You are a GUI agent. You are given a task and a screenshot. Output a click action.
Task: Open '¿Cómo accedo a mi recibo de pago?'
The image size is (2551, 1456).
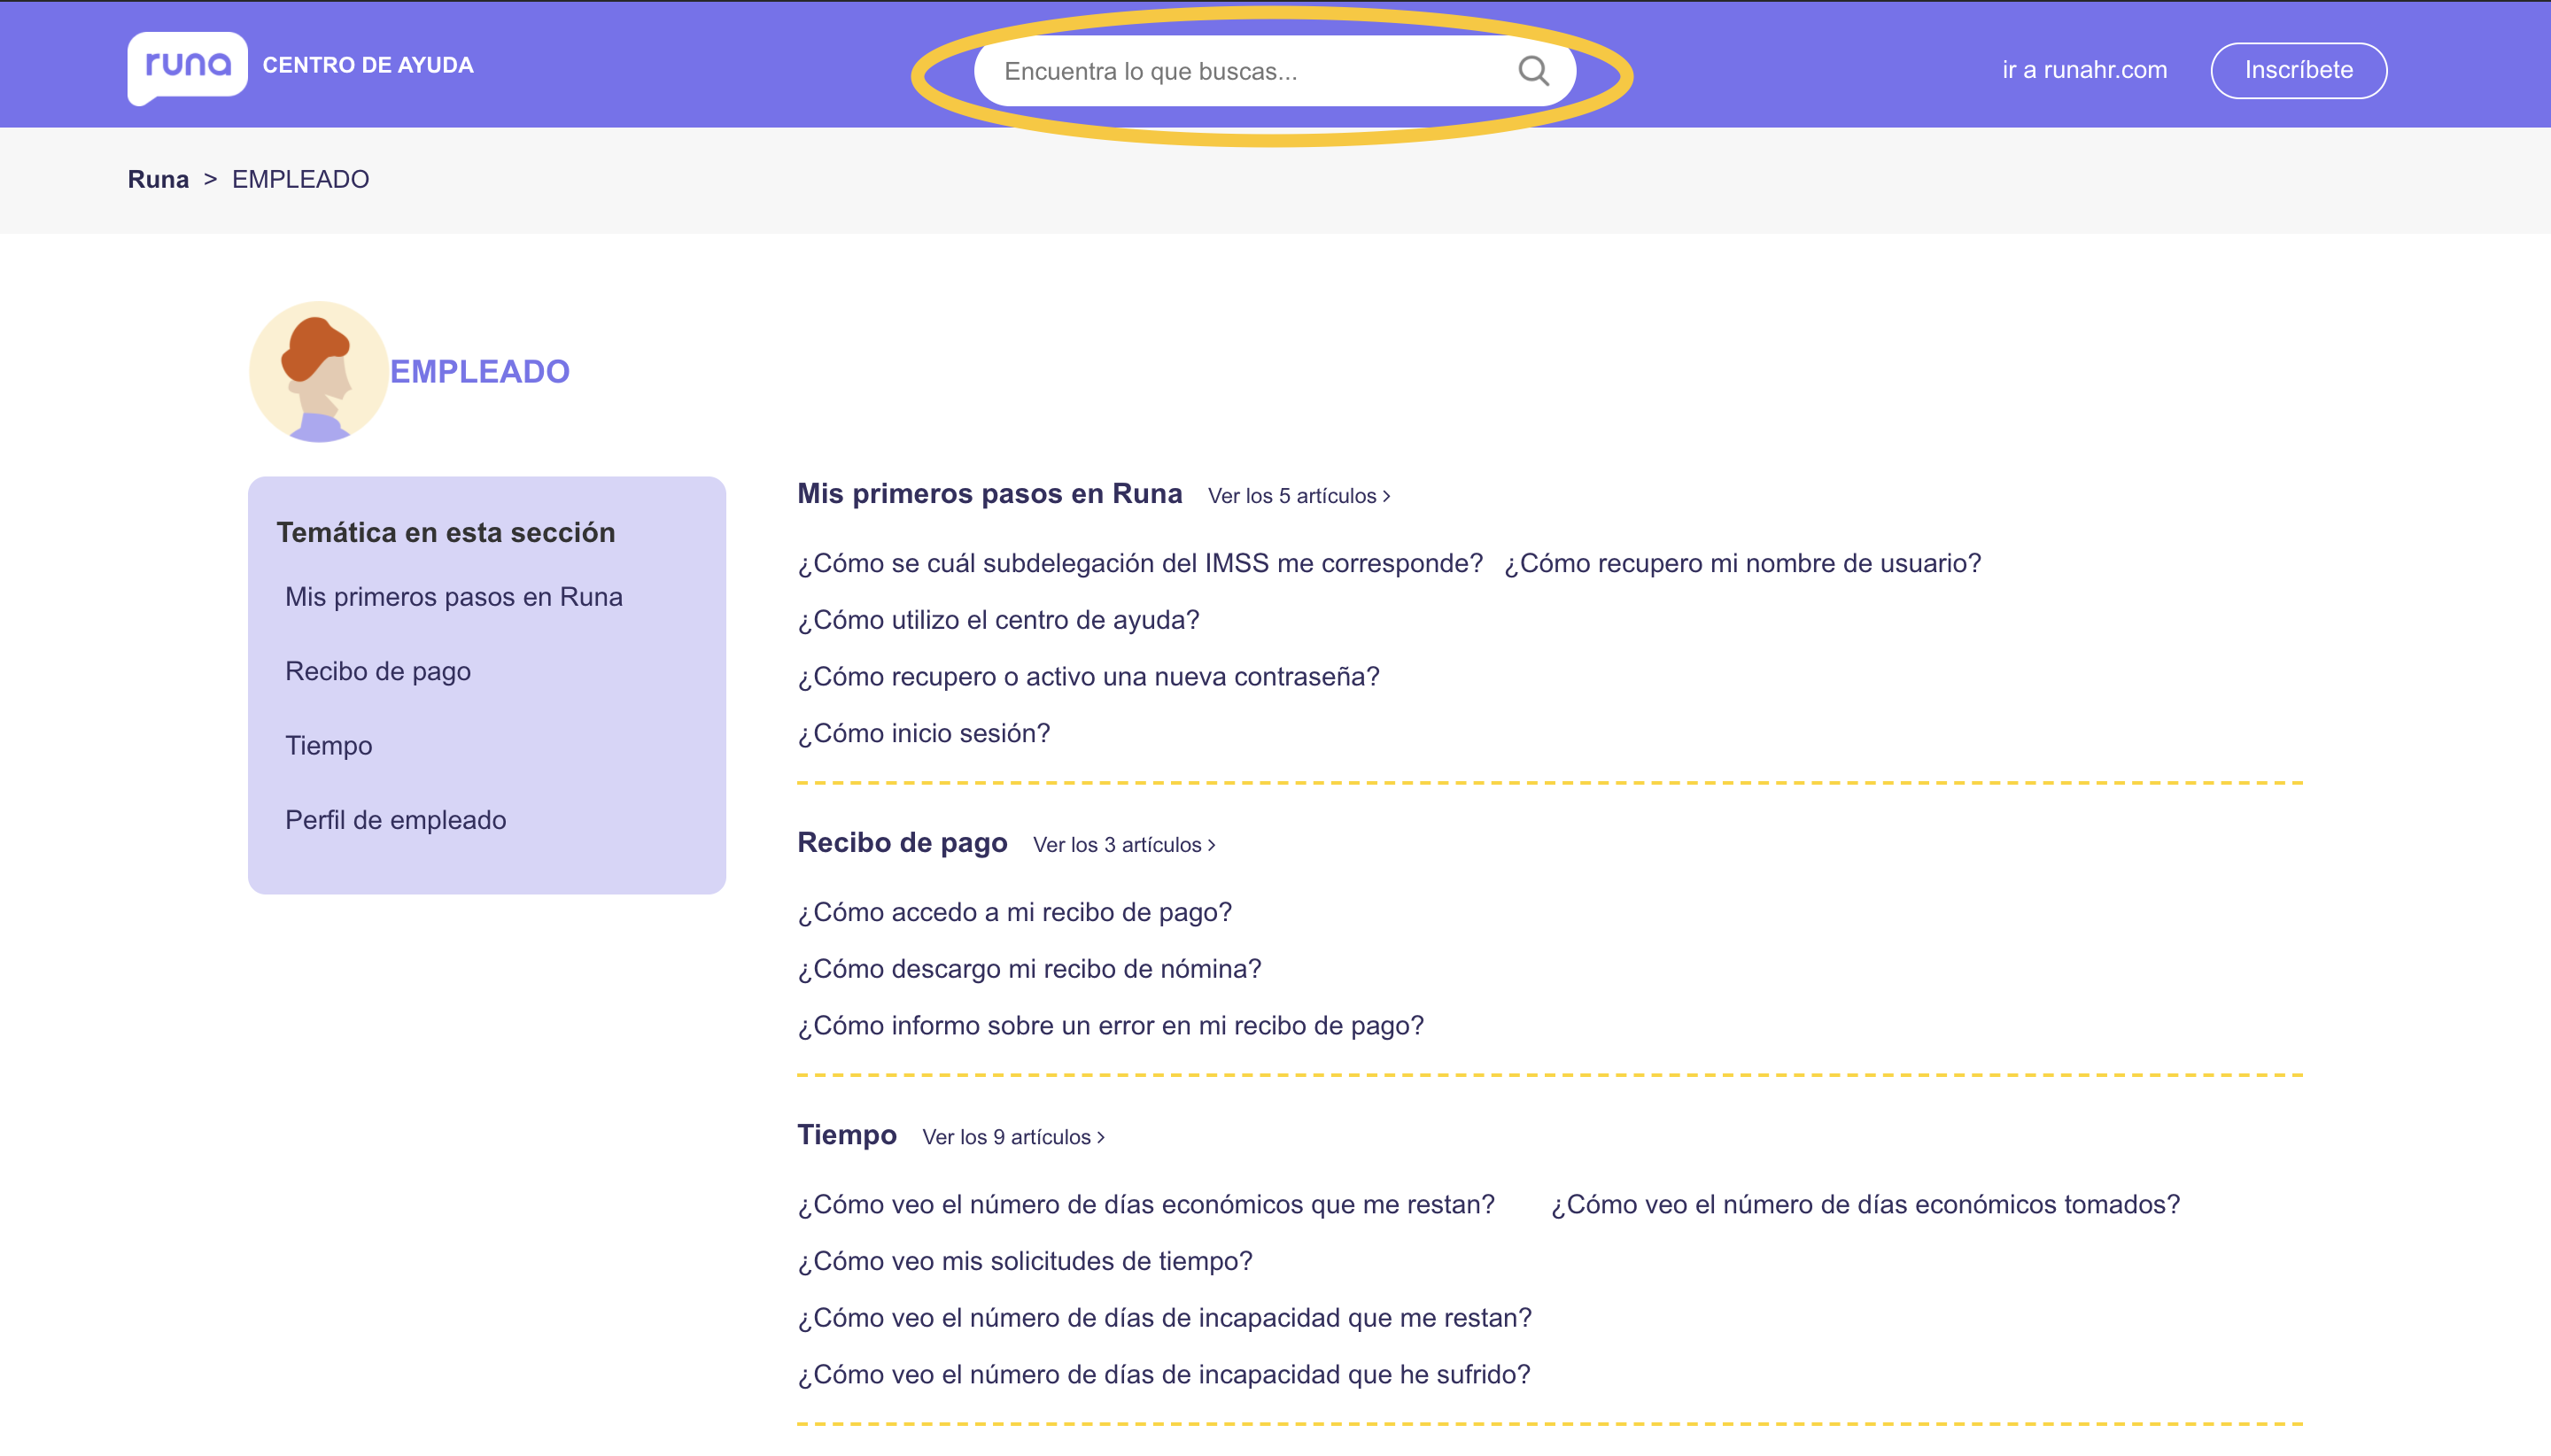point(1014,912)
